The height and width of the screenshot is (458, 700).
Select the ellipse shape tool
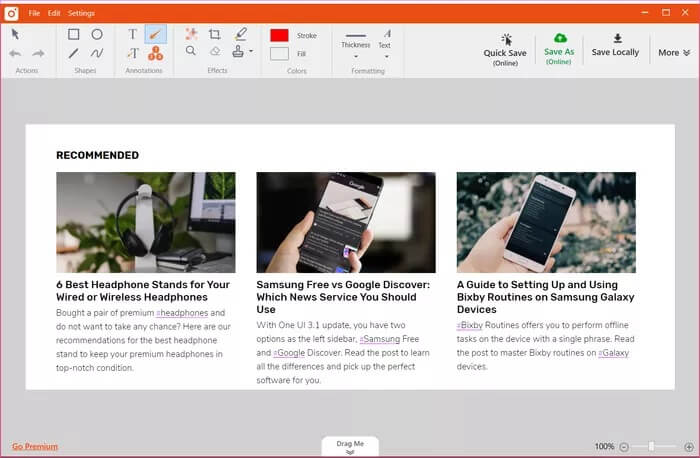coord(97,34)
